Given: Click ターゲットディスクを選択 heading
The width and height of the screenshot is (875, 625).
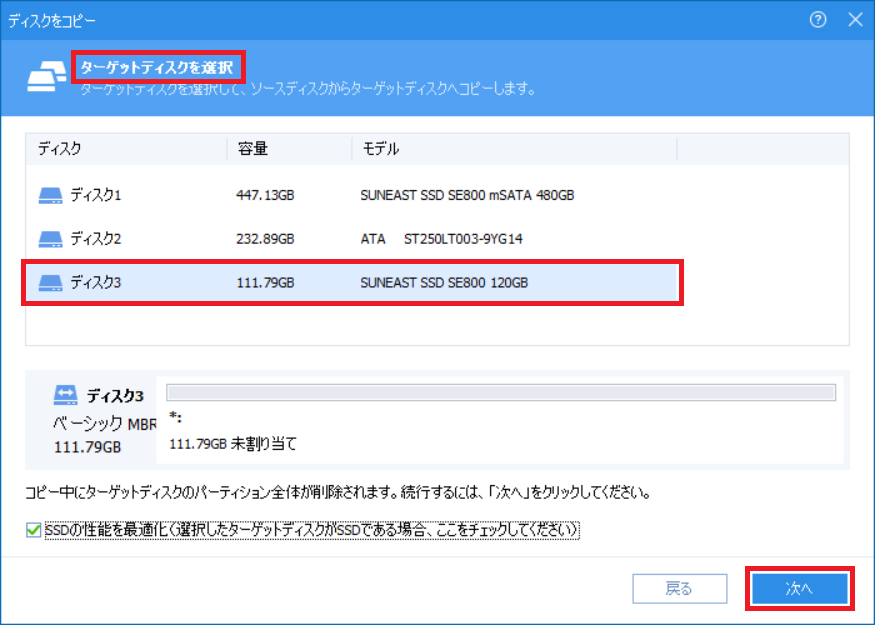Looking at the screenshot, I should tap(157, 68).
